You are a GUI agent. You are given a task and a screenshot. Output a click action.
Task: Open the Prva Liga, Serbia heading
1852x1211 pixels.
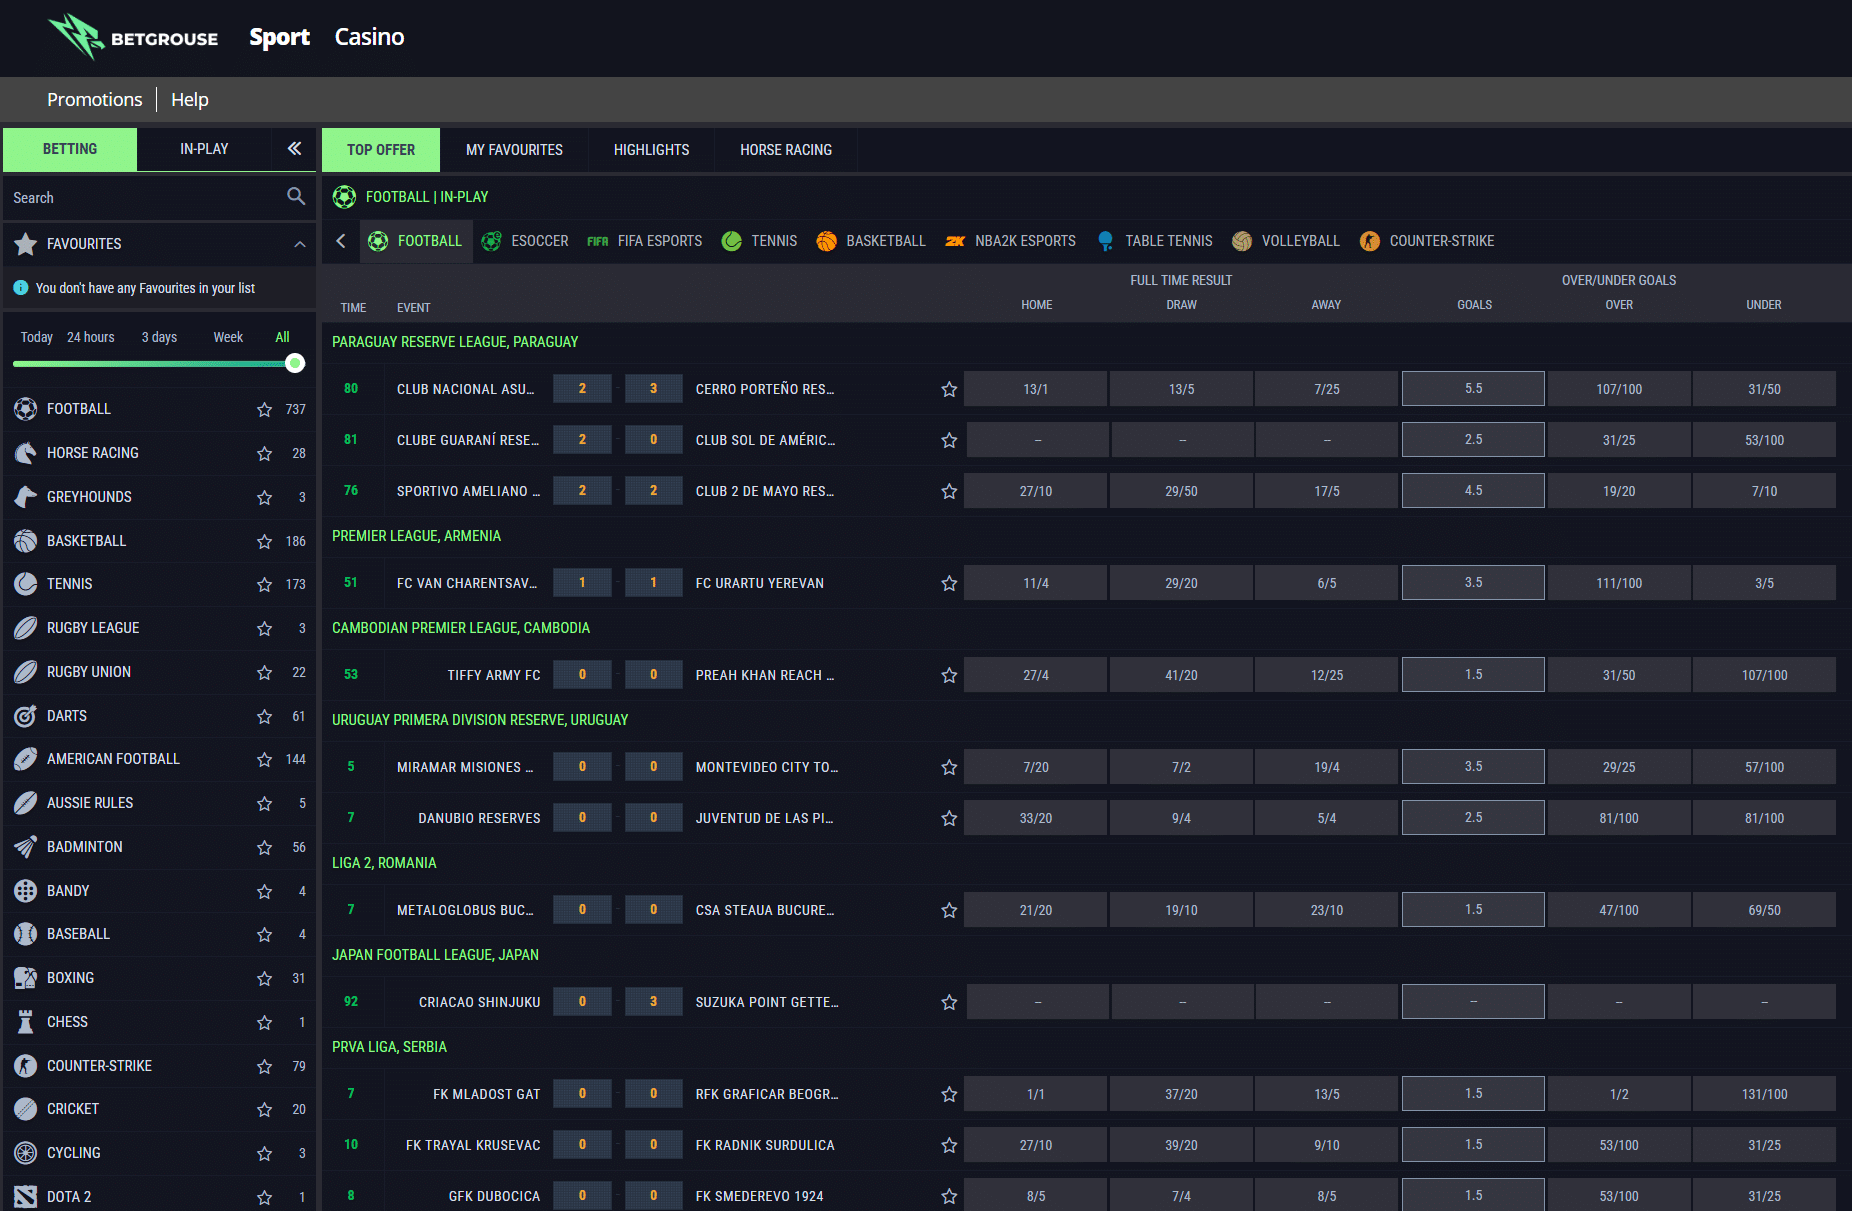389,1047
